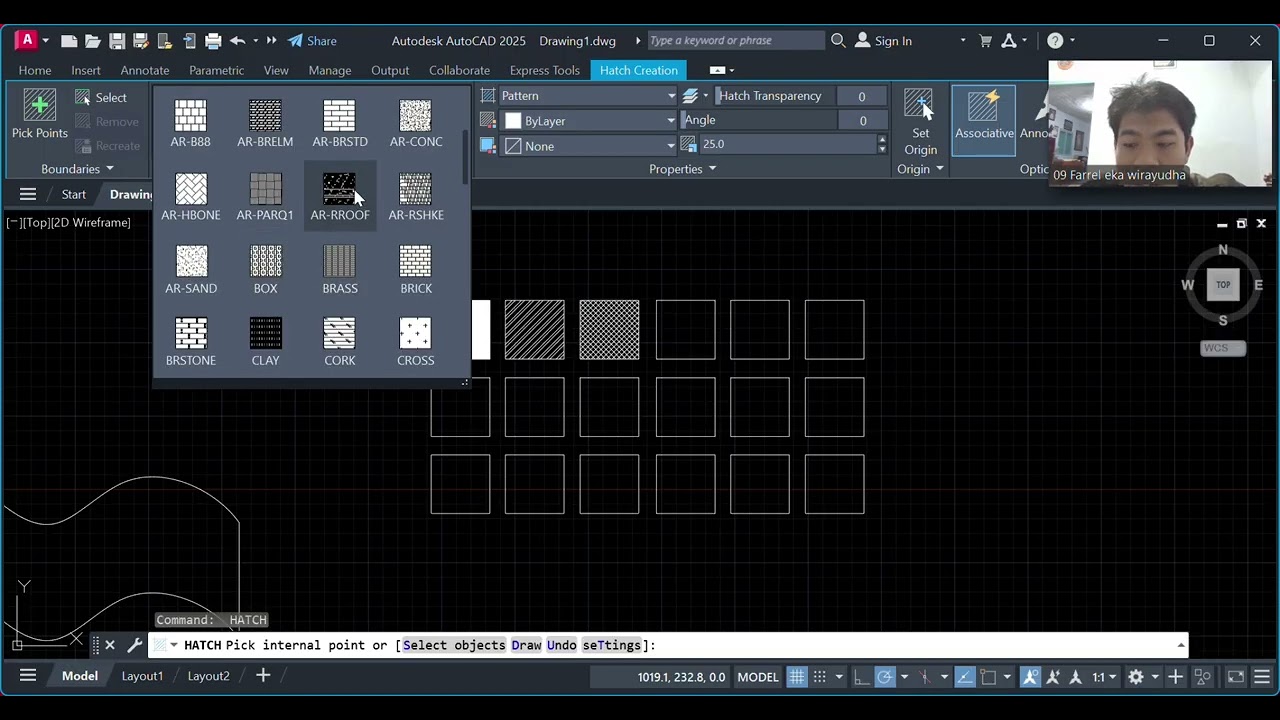The height and width of the screenshot is (720, 1280).
Task: Pick the CORK hatch pattern
Action: pyautogui.click(x=340, y=342)
